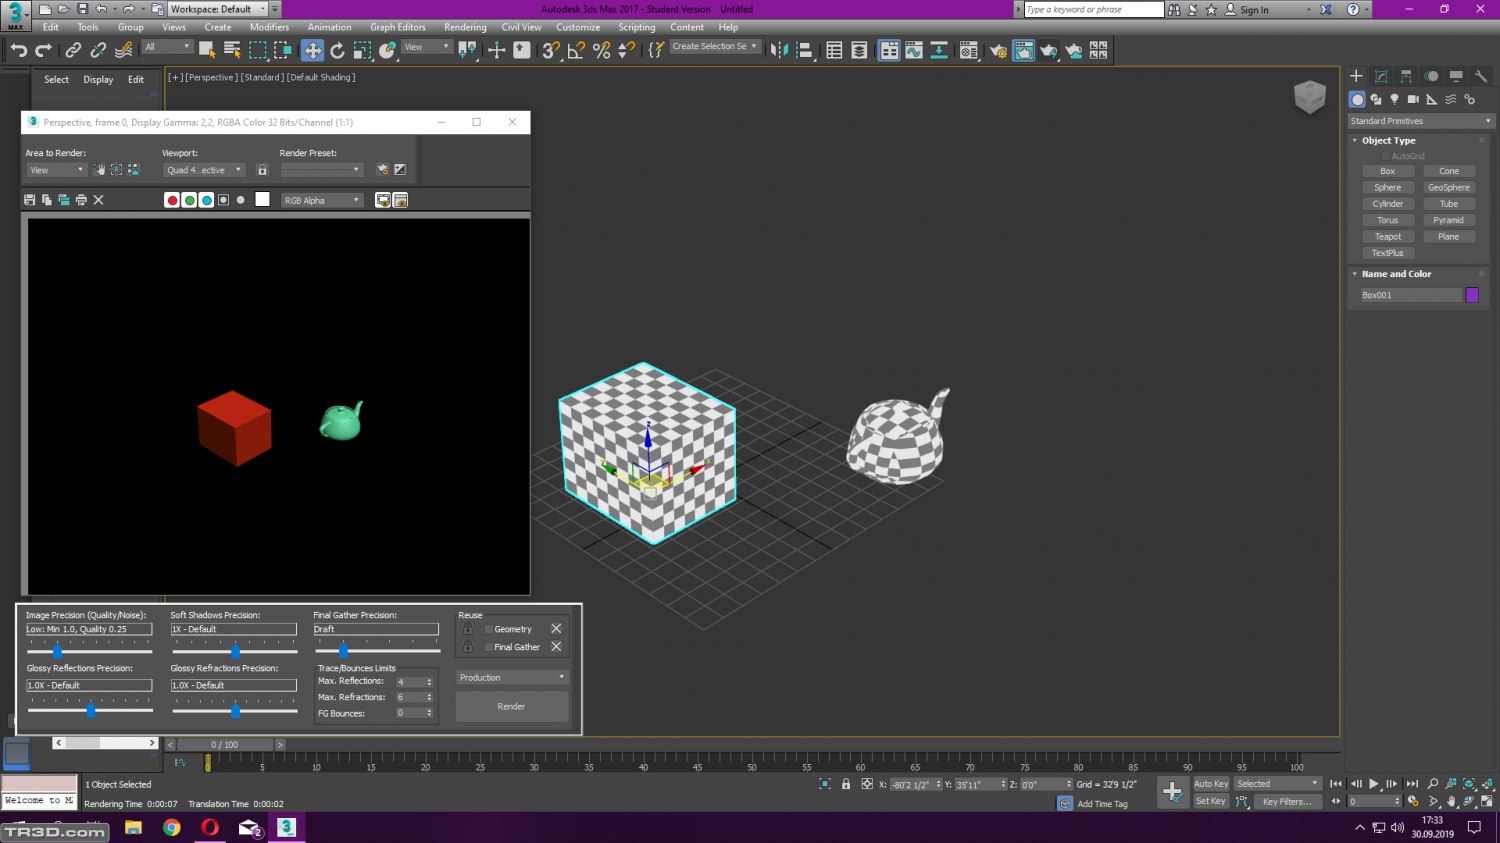Click the Mirror tool icon

tap(779, 51)
